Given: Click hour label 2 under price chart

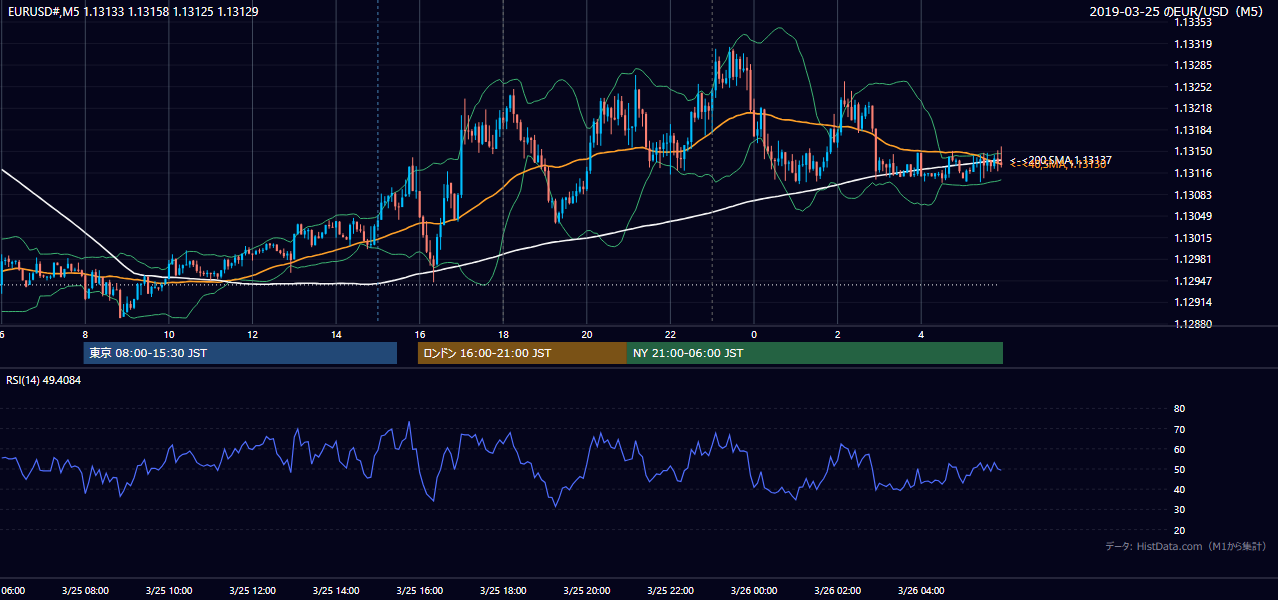Looking at the screenshot, I should point(838,334).
